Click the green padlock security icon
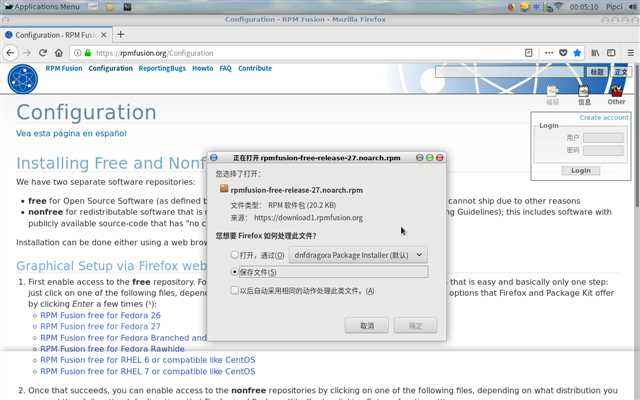 [87, 53]
